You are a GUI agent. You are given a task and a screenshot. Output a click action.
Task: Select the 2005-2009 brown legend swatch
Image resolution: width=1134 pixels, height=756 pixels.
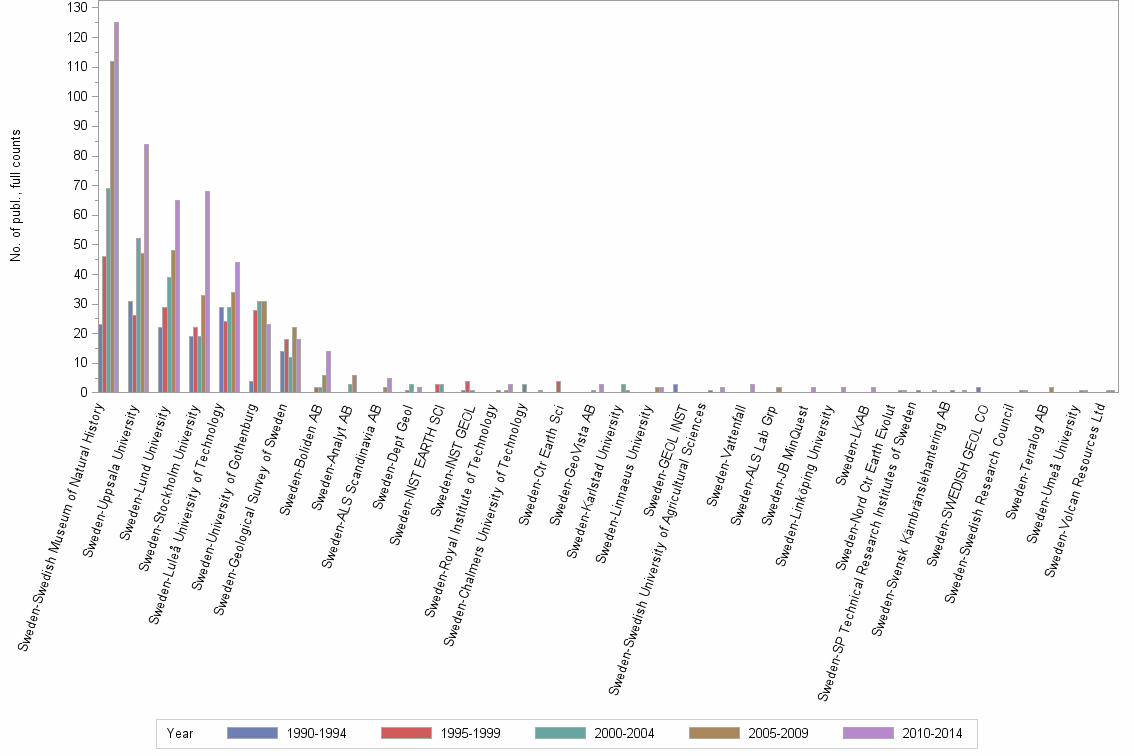tap(715, 733)
